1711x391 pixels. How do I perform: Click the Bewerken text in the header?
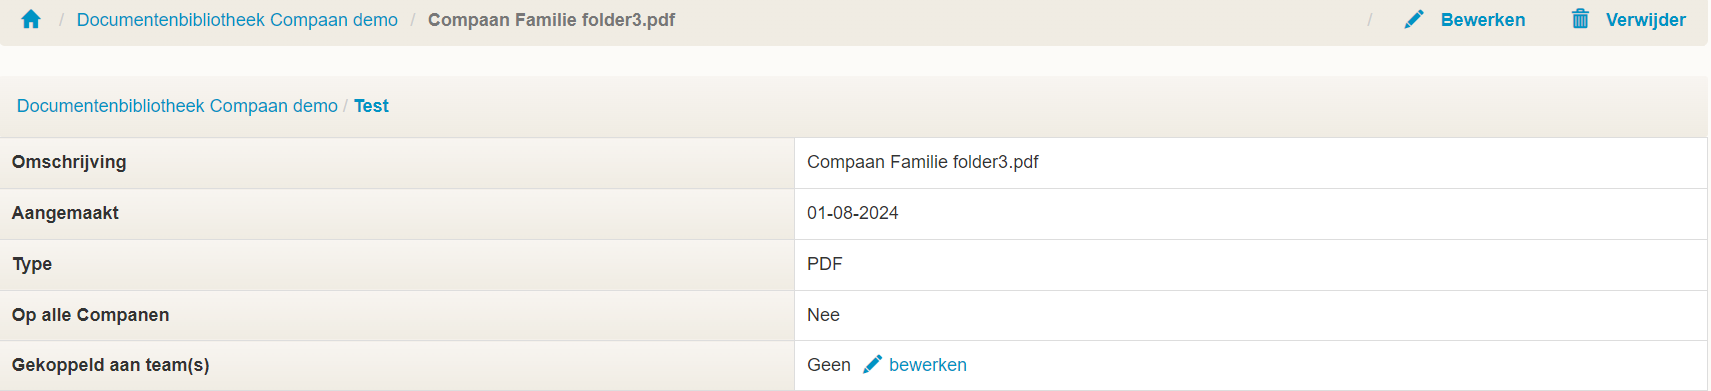point(1483,20)
